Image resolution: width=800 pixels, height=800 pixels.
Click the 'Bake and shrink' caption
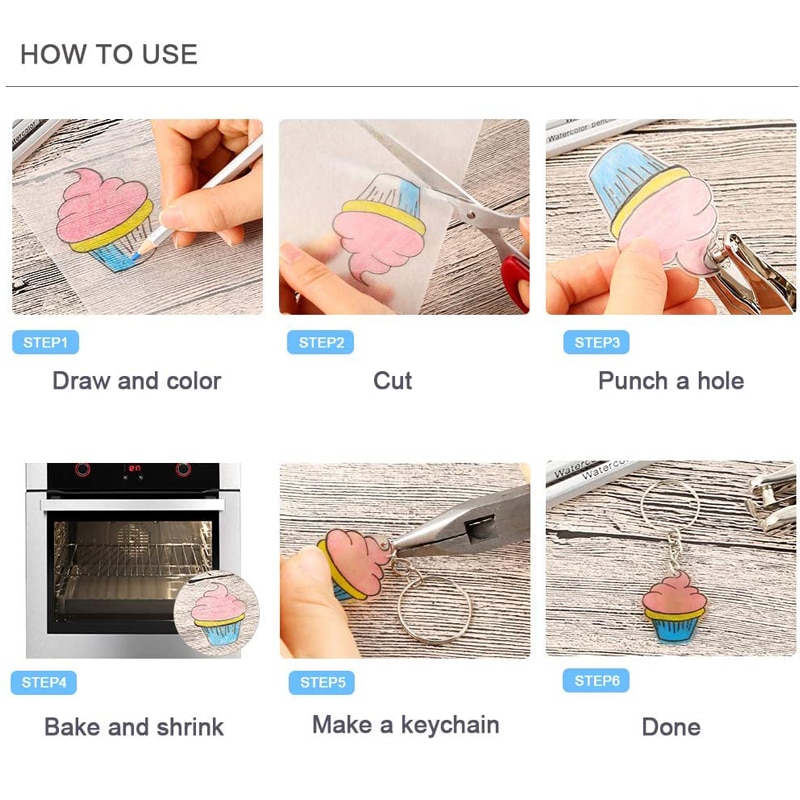134,727
